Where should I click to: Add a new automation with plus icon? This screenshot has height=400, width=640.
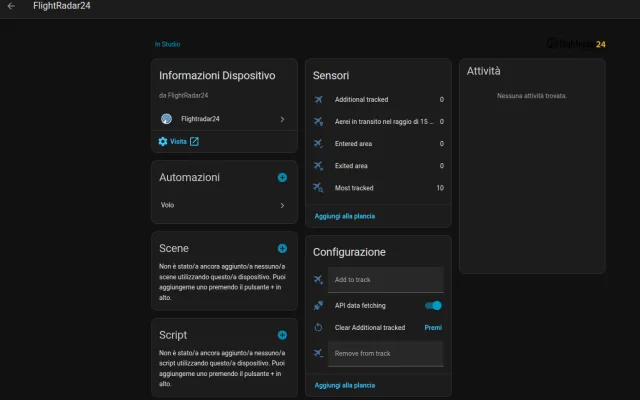(x=282, y=178)
